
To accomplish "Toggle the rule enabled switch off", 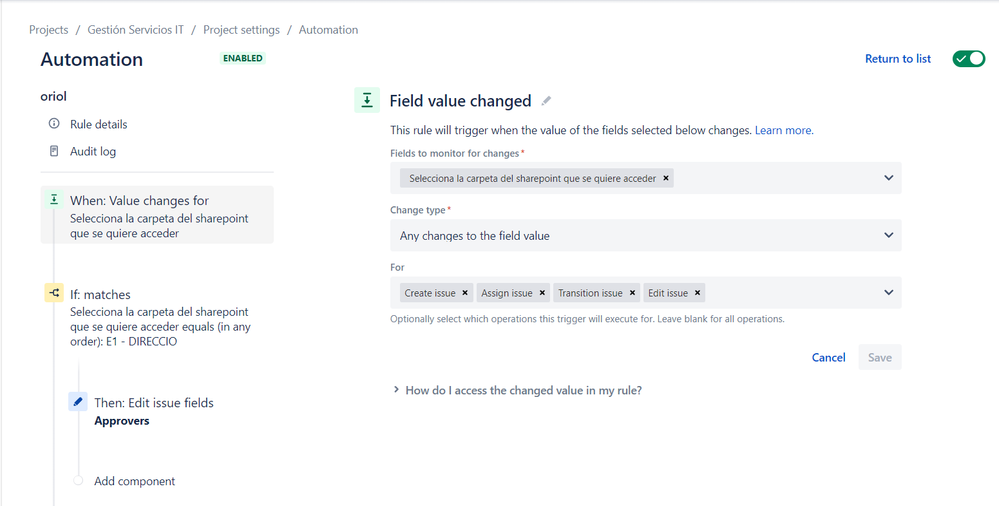I will point(968,59).
